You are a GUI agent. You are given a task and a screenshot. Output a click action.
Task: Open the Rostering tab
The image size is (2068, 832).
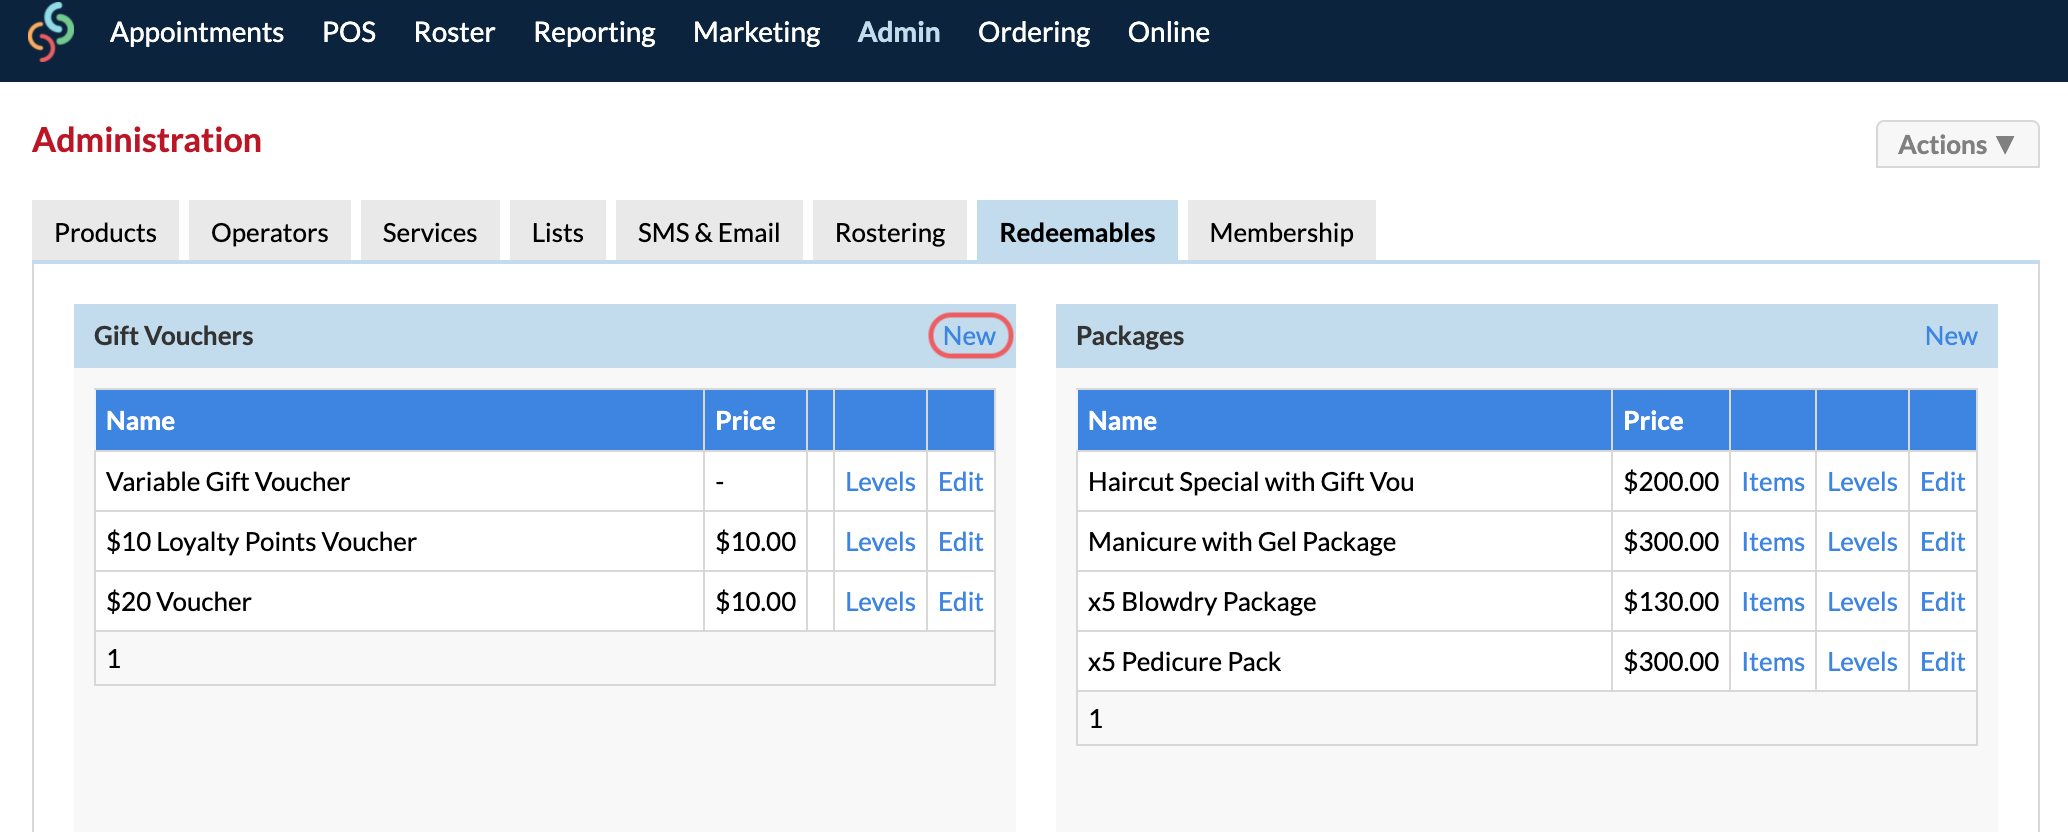tap(890, 232)
